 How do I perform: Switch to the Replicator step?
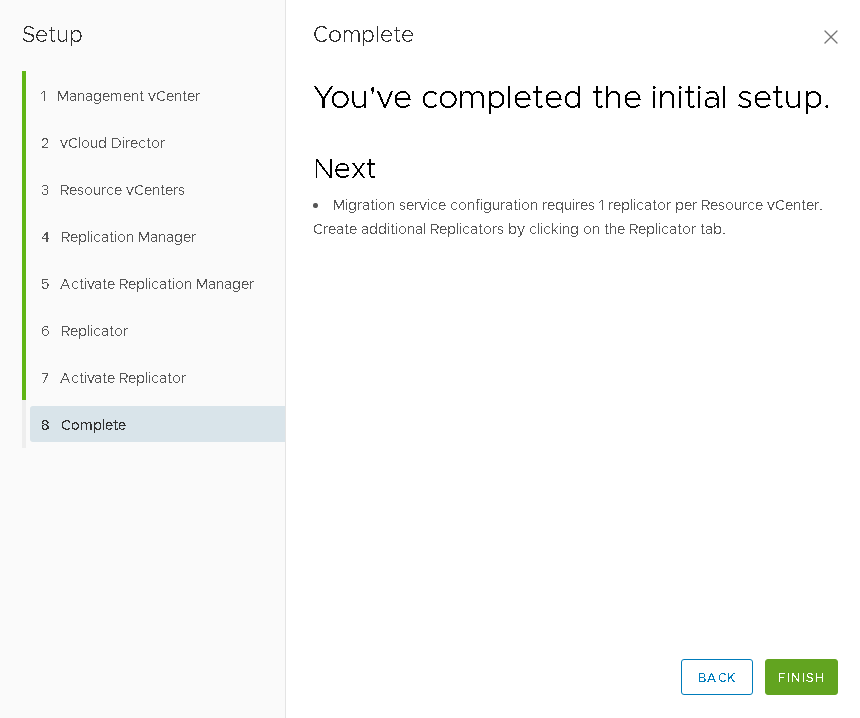tap(94, 331)
